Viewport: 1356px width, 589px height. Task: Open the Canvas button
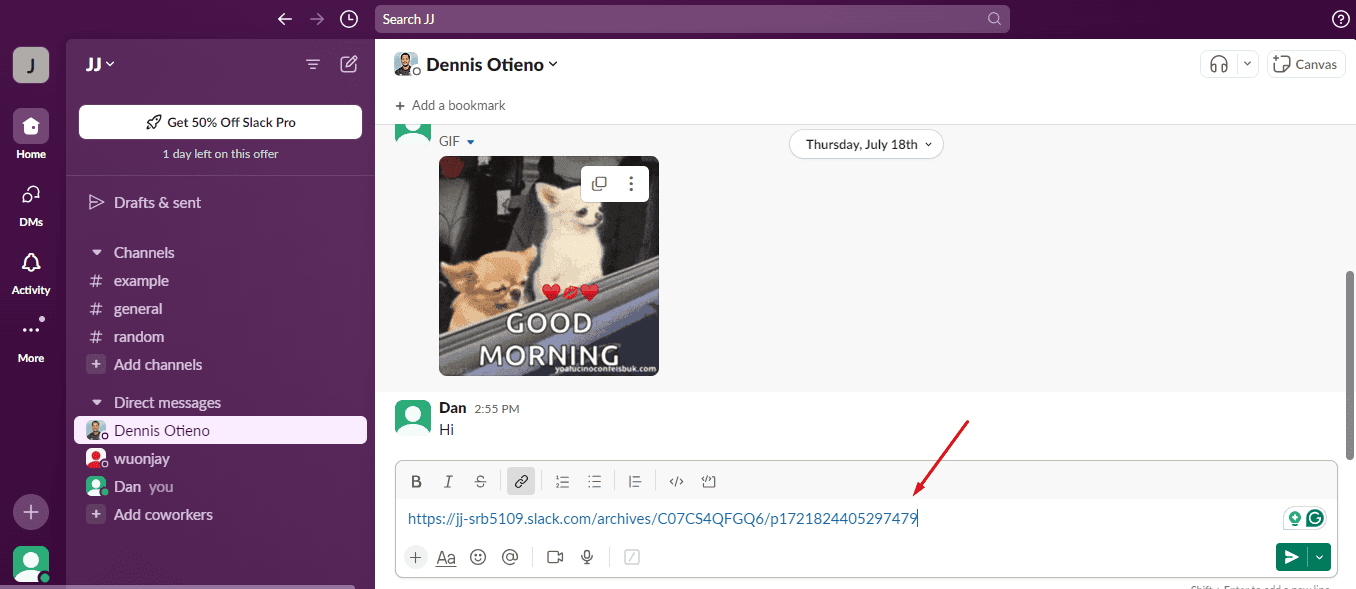pos(1306,64)
